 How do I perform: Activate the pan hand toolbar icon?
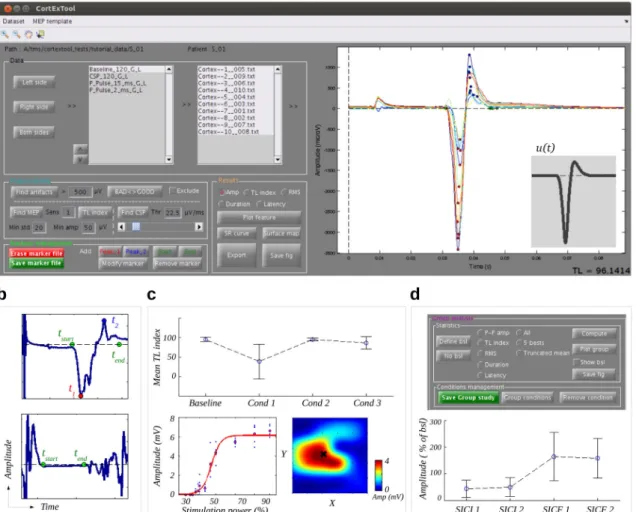28,35
